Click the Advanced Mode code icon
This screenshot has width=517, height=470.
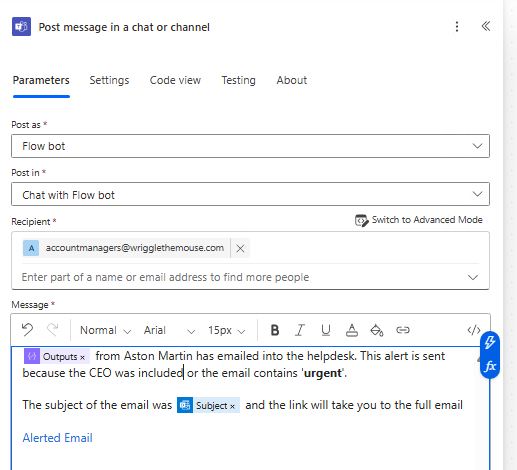[361, 220]
